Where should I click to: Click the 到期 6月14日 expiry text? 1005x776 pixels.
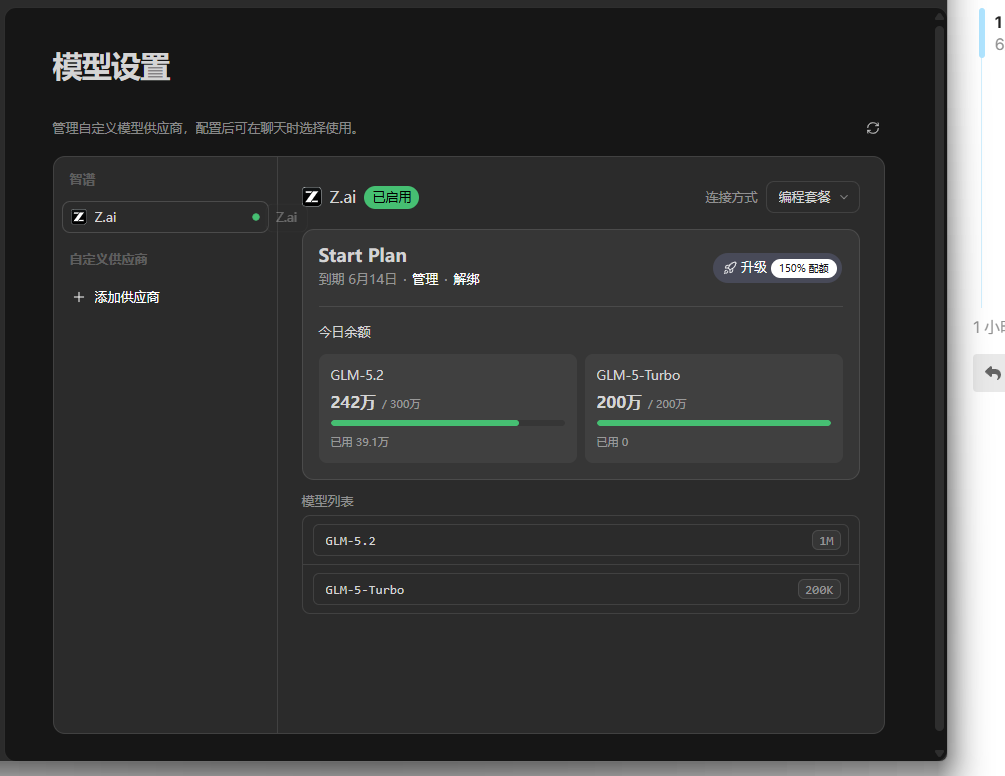[x=357, y=279]
